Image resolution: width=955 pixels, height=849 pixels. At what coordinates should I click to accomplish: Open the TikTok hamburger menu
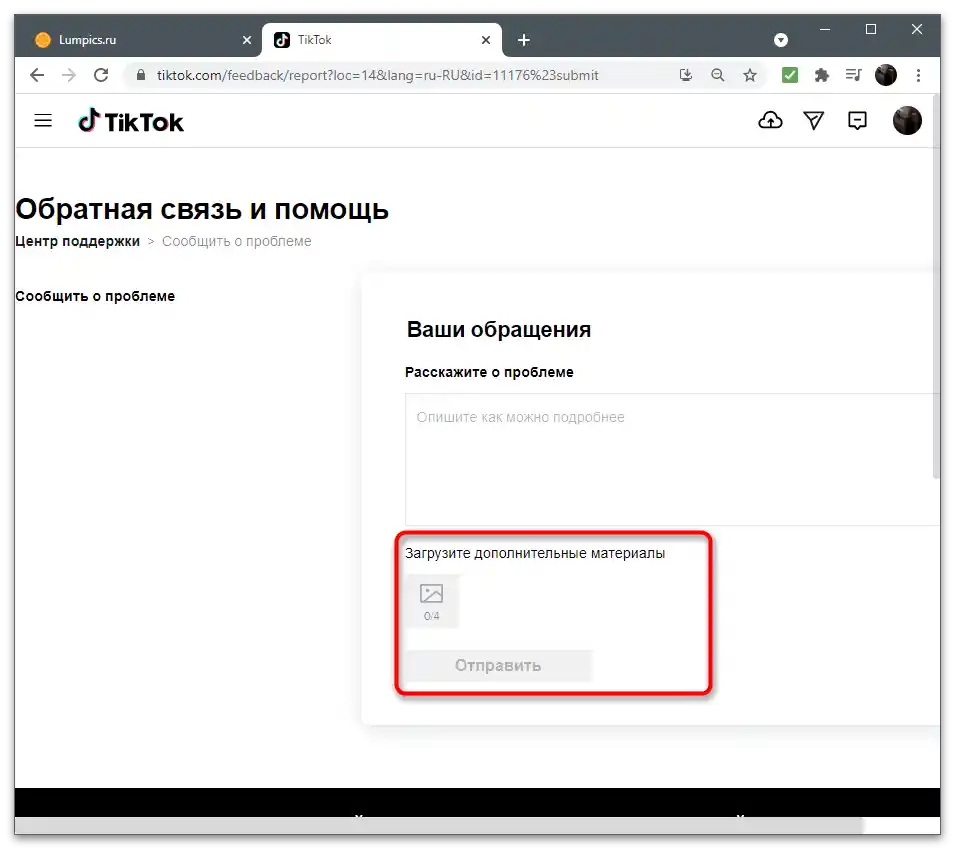tap(43, 121)
